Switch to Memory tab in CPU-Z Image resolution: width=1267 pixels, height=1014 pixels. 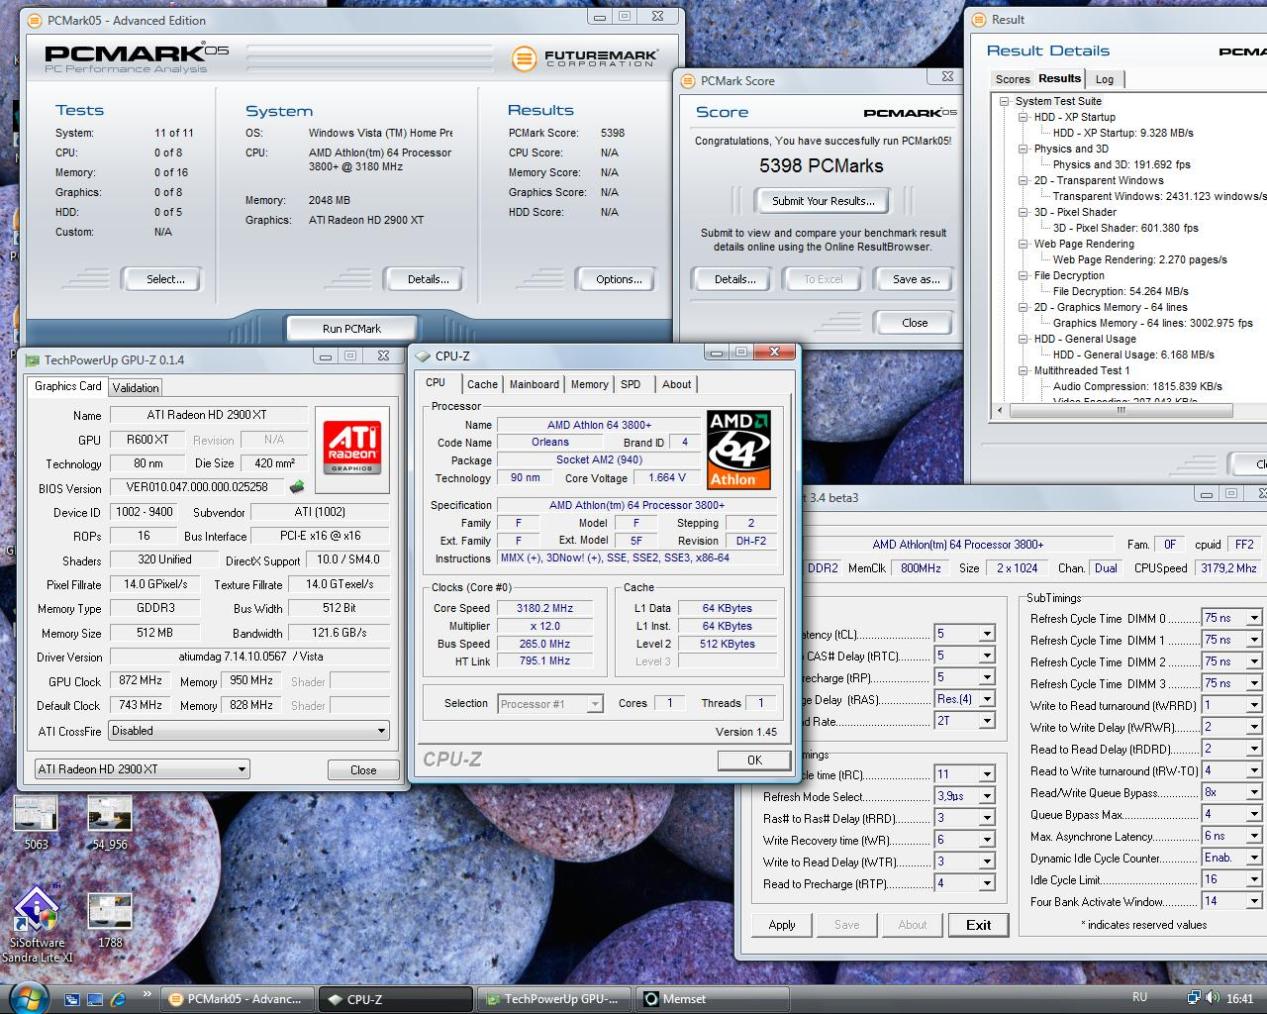coord(590,384)
